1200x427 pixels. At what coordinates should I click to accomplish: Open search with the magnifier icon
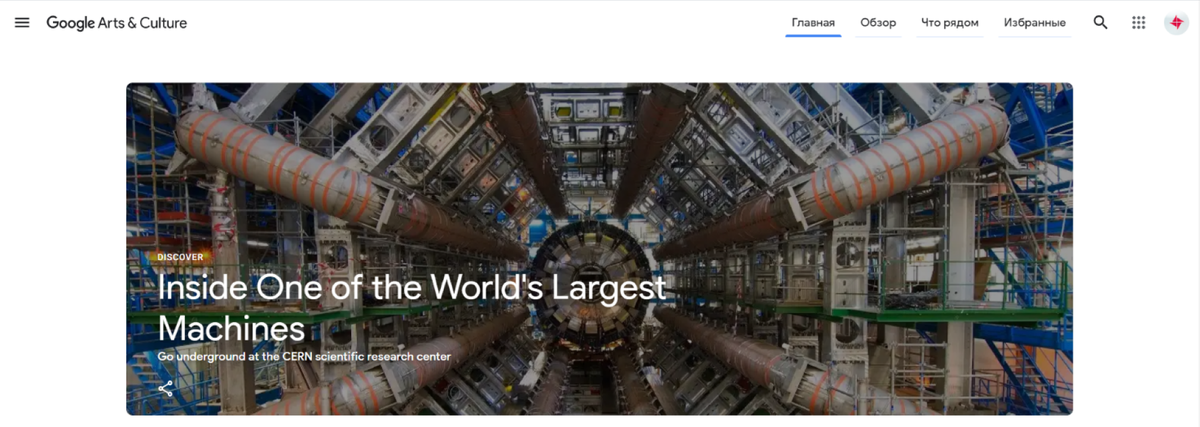[x=1101, y=23]
